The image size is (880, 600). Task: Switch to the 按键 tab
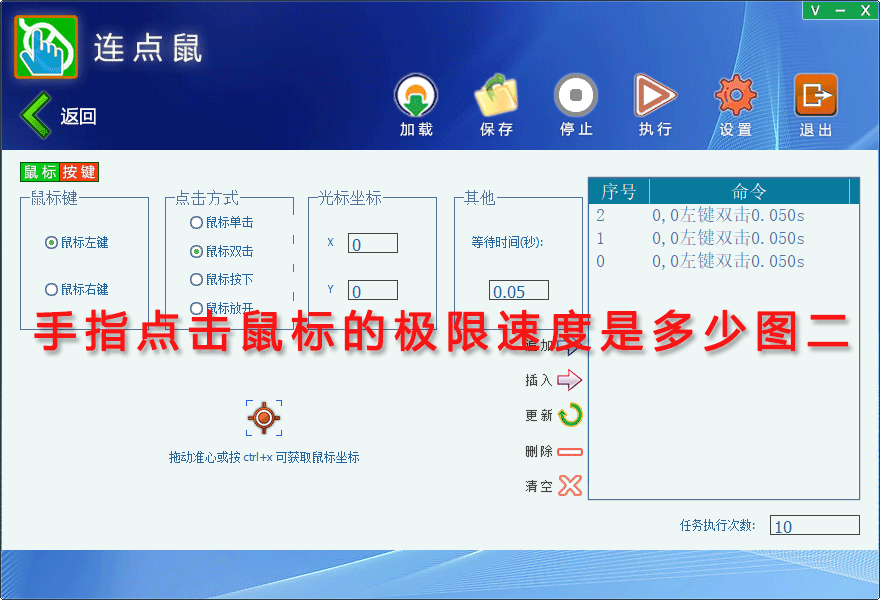pos(79,172)
